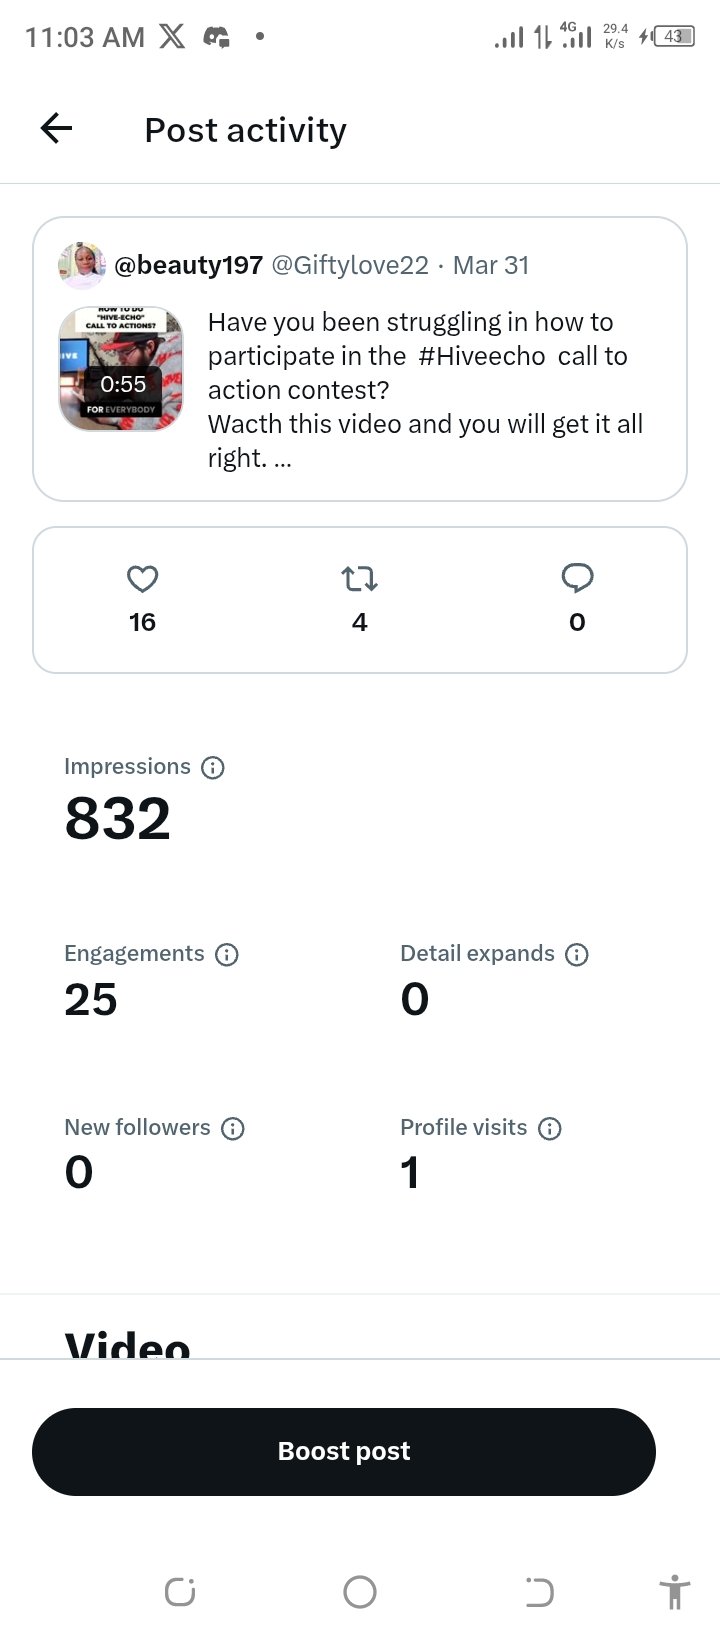
Task: Tap the Android recent apps button
Action: (180, 1591)
